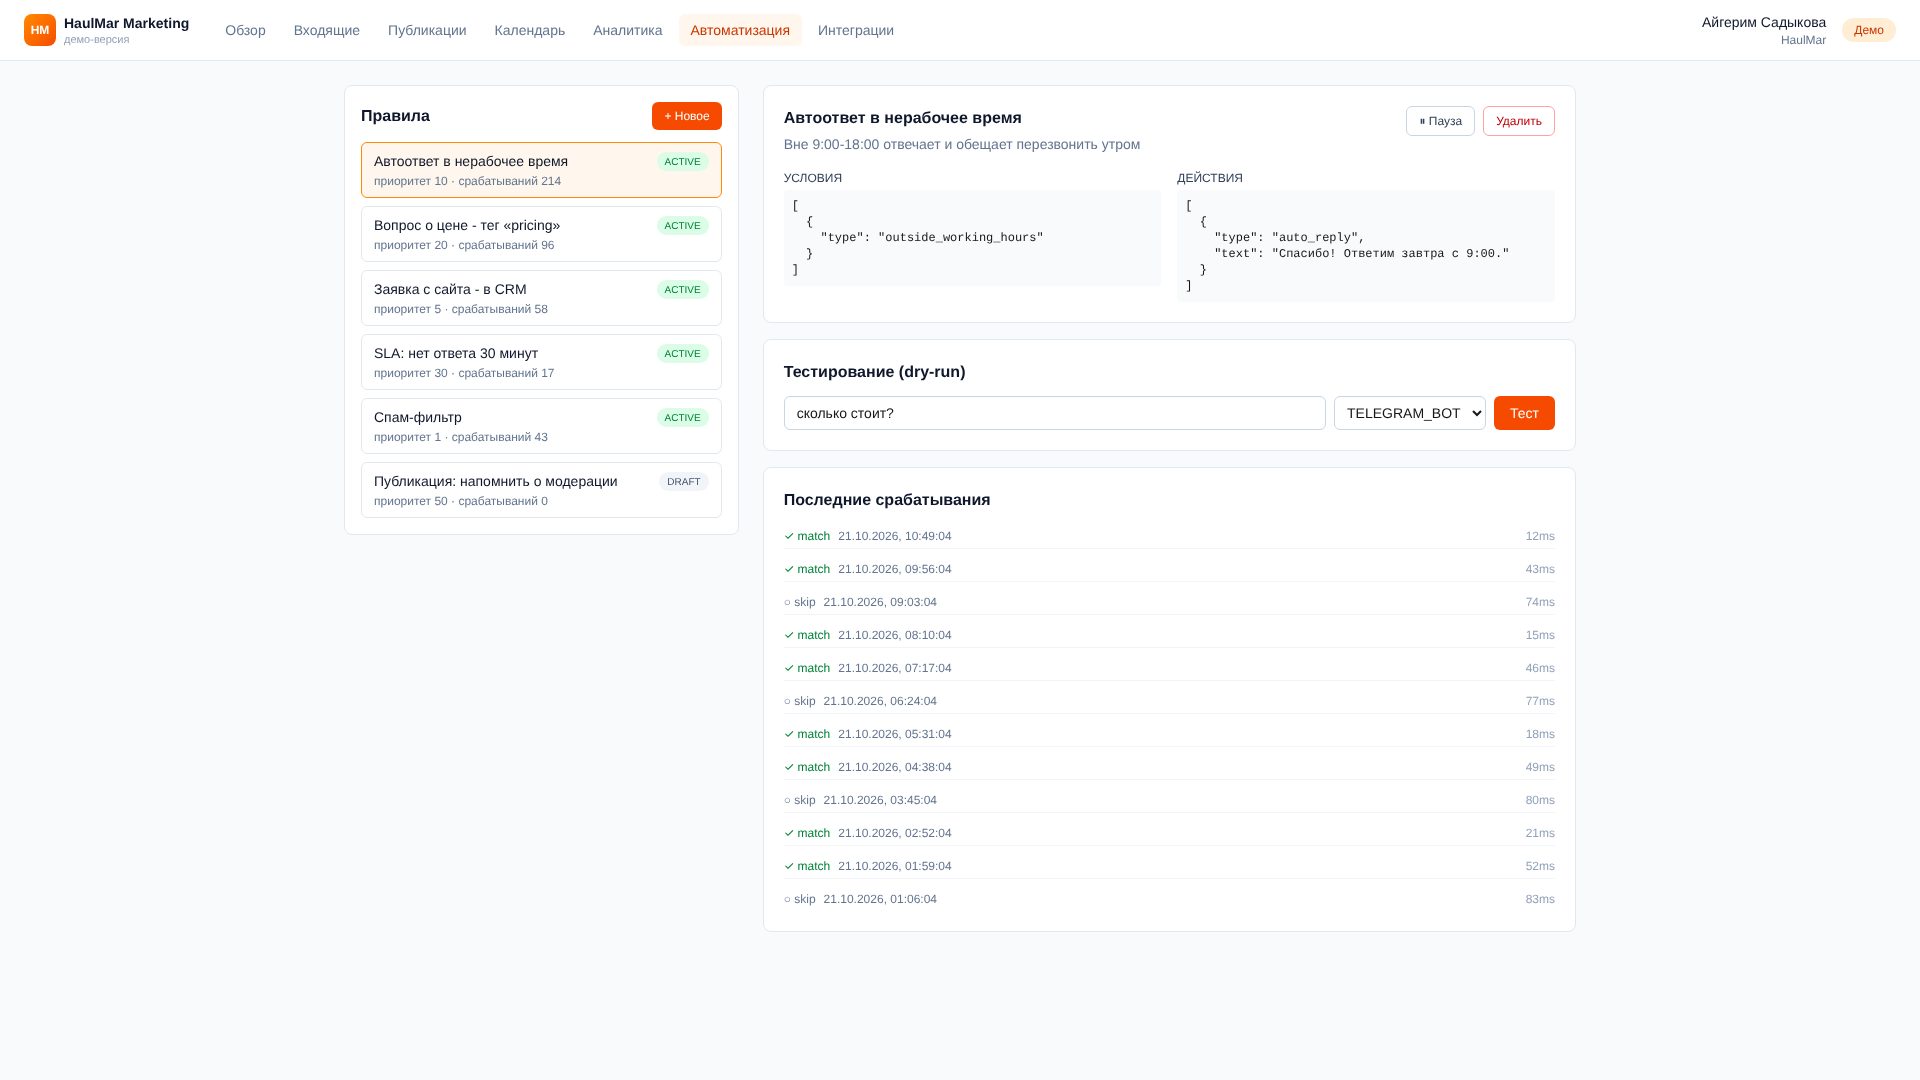Create a rule with + Новое button
The height and width of the screenshot is (1080, 1920).
687,116
